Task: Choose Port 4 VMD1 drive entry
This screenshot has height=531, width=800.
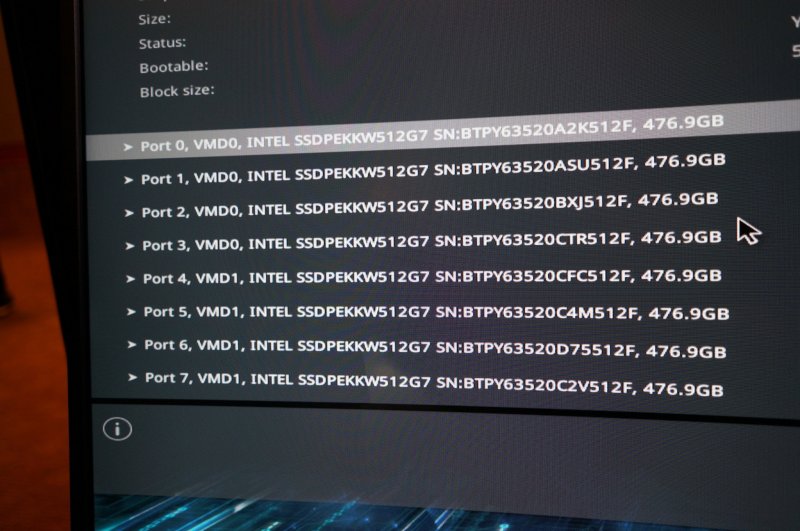Action: (432, 277)
